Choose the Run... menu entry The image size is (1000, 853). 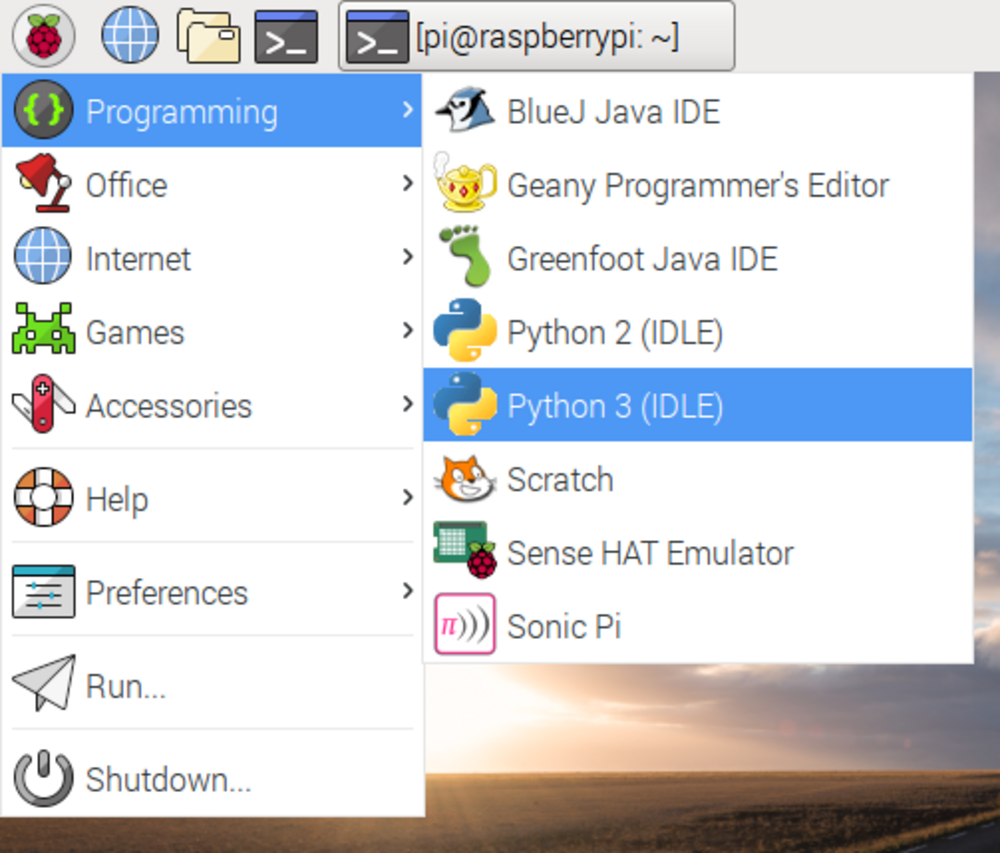tap(212, 685)
